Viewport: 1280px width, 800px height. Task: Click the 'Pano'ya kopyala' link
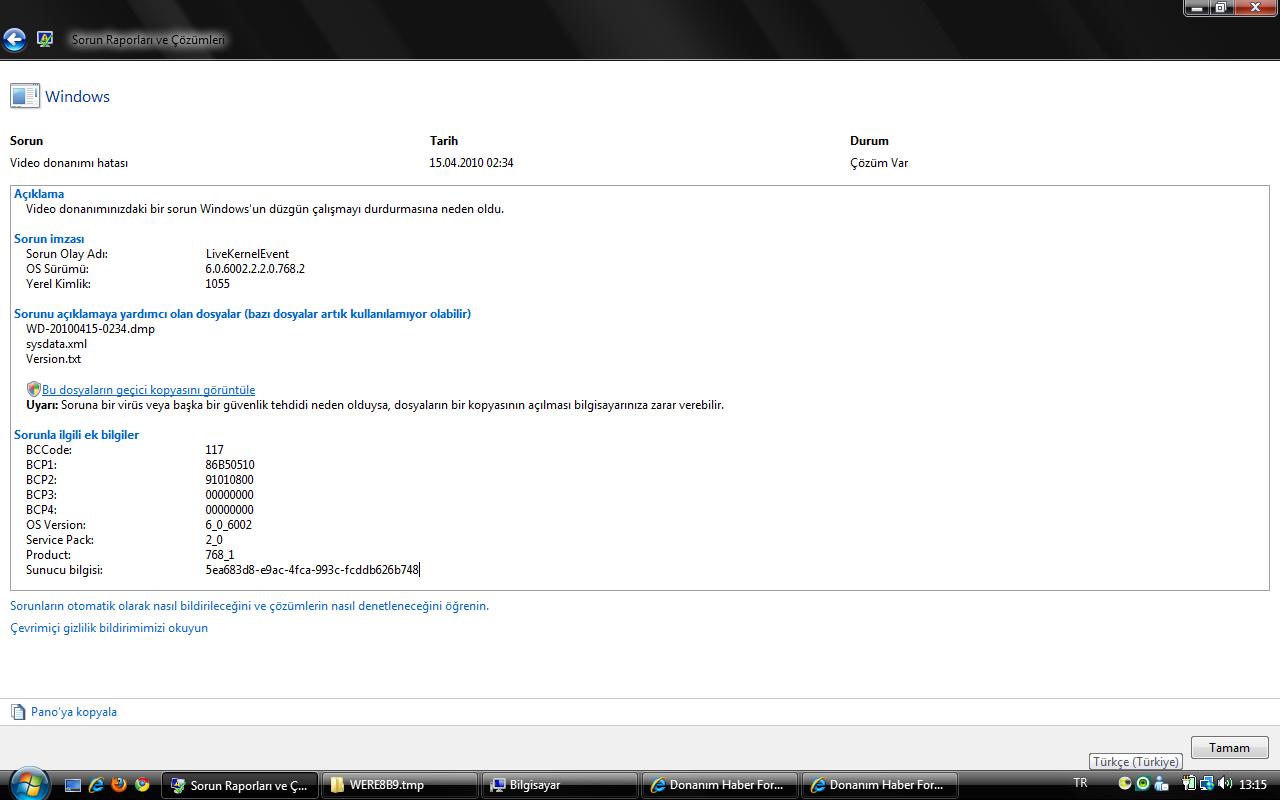tap(74, 712)
